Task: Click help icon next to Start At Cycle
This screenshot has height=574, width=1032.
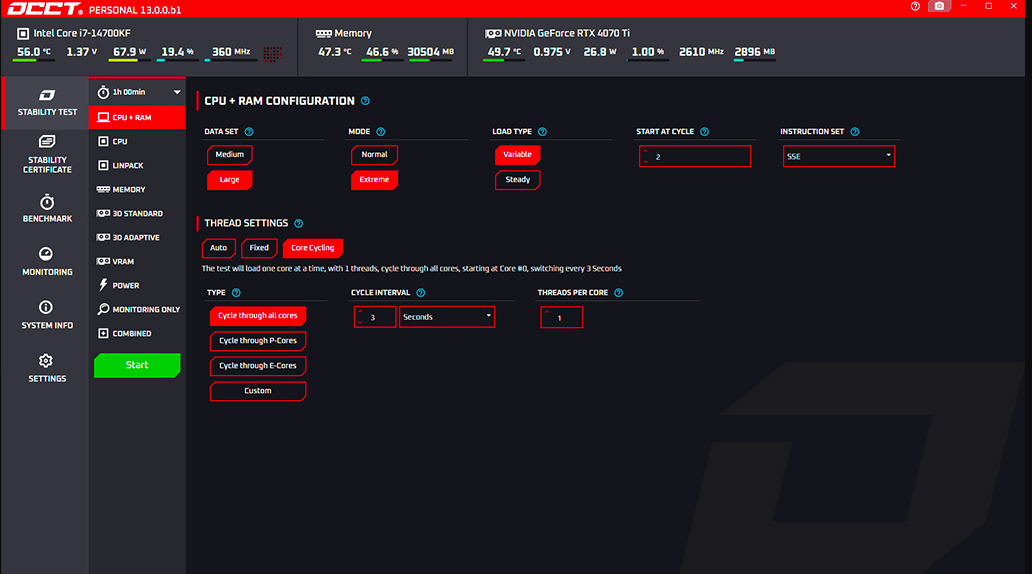Action: pos(704,132)
